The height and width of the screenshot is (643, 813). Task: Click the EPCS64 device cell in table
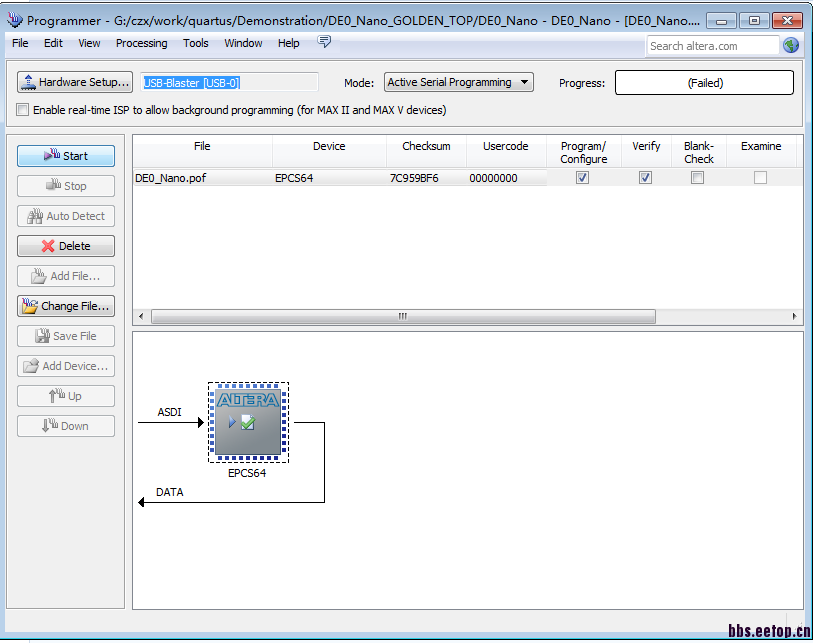click(x=329, y=178)
